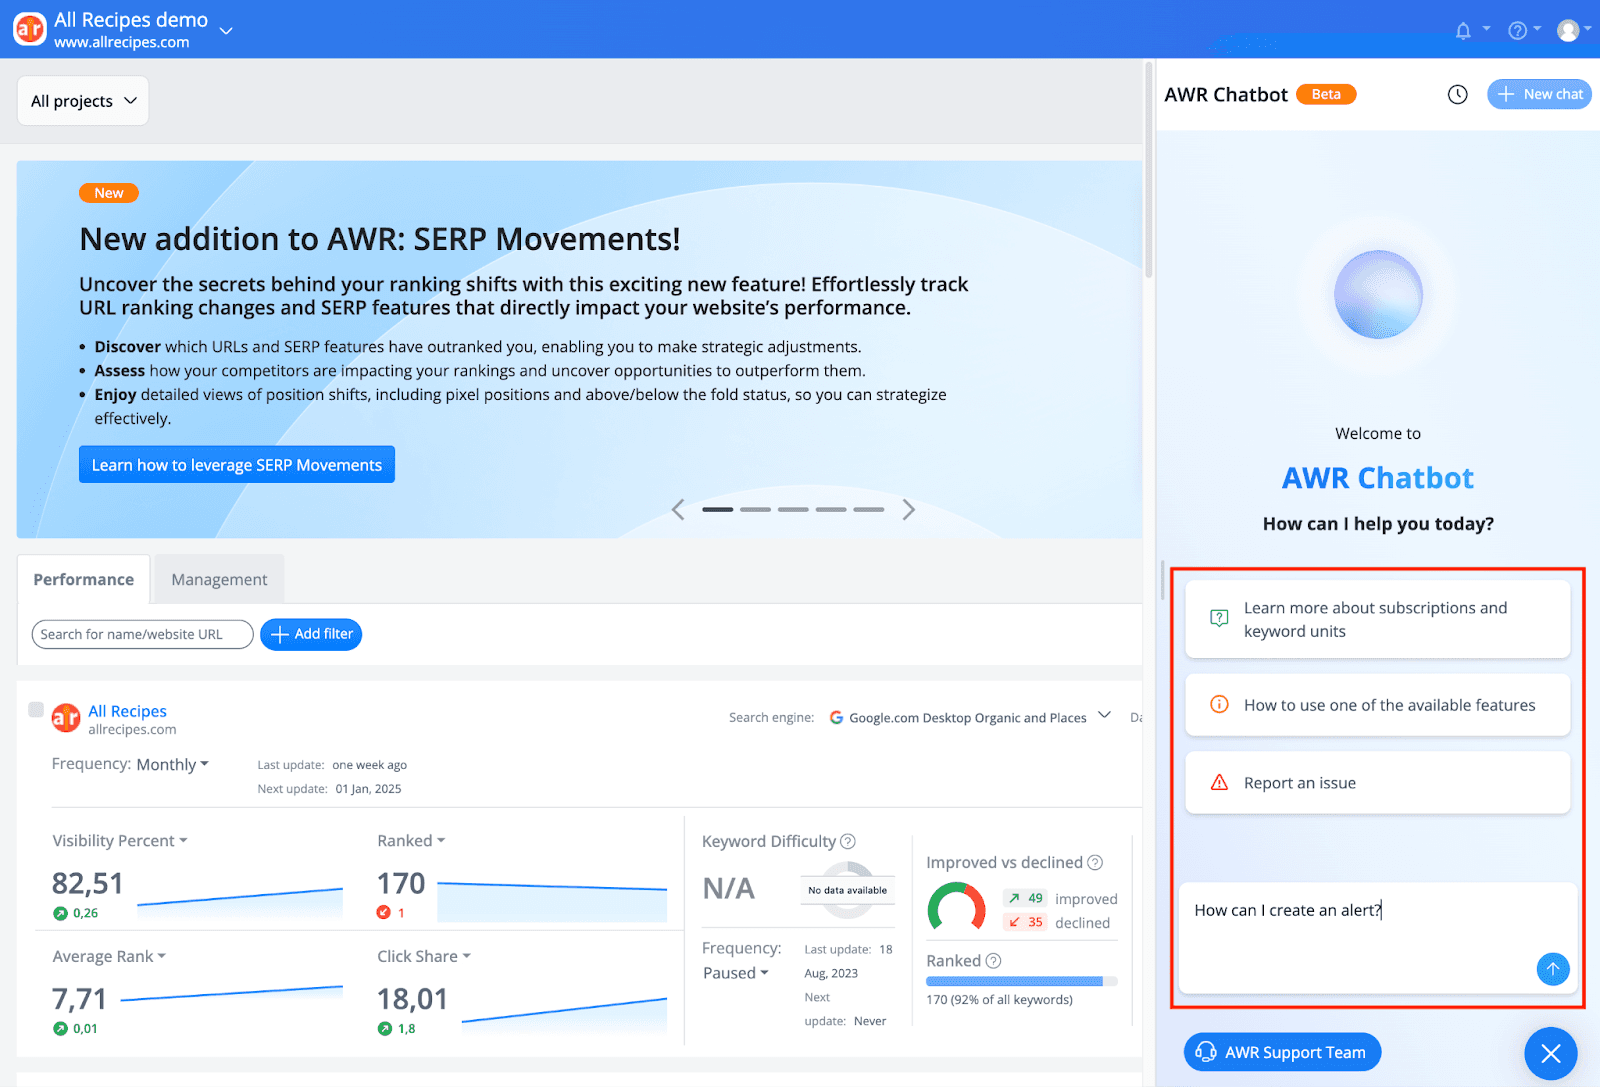
Task: Show previous banner slide arrow
Action: click(x=678, y=510)
